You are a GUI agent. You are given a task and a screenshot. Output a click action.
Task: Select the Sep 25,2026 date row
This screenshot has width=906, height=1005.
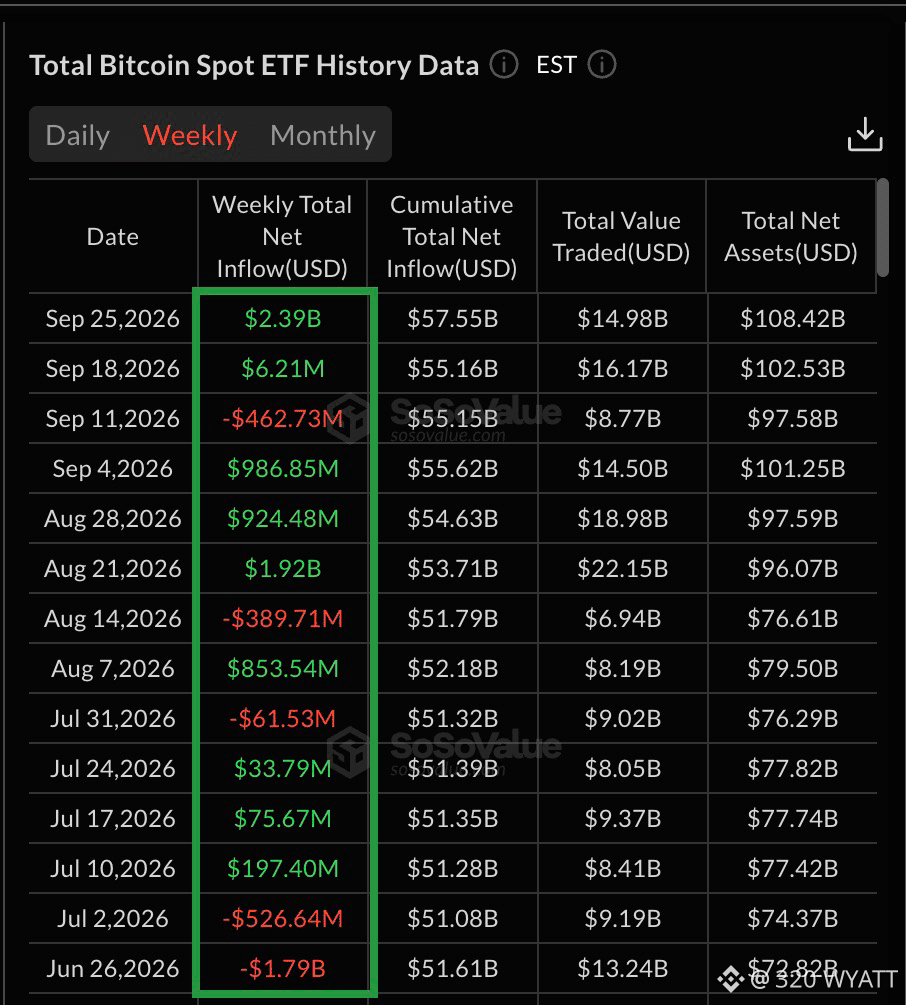tap(452, 319)
